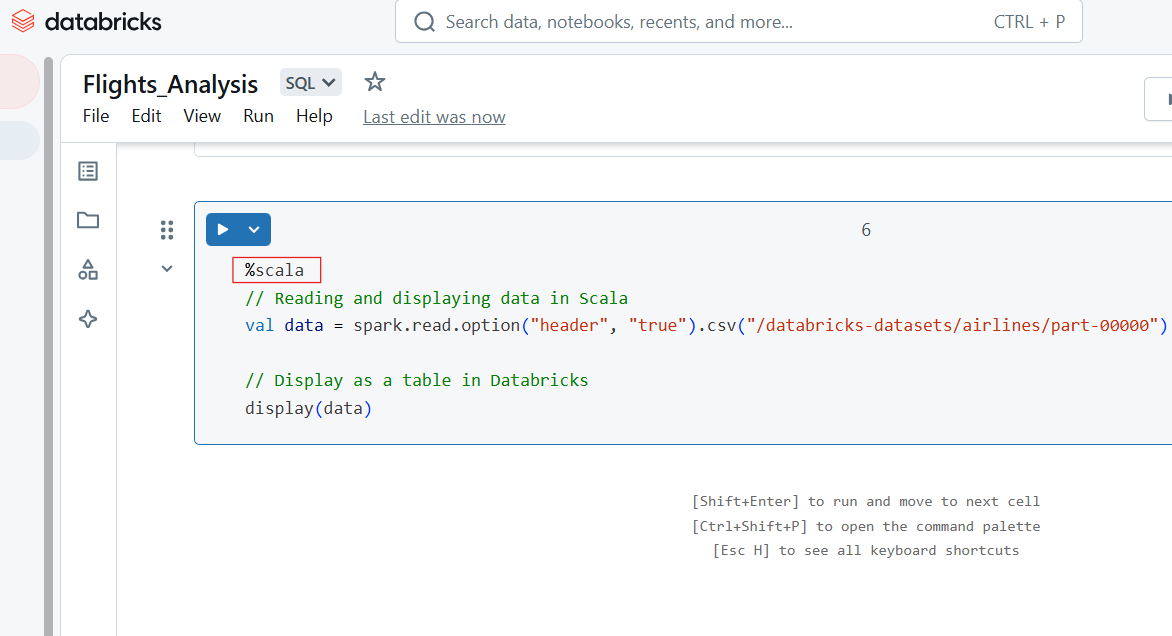Open the table of contents panel icon
Image resolution: width=1172 pixels, height=636 pixels.
88,171
